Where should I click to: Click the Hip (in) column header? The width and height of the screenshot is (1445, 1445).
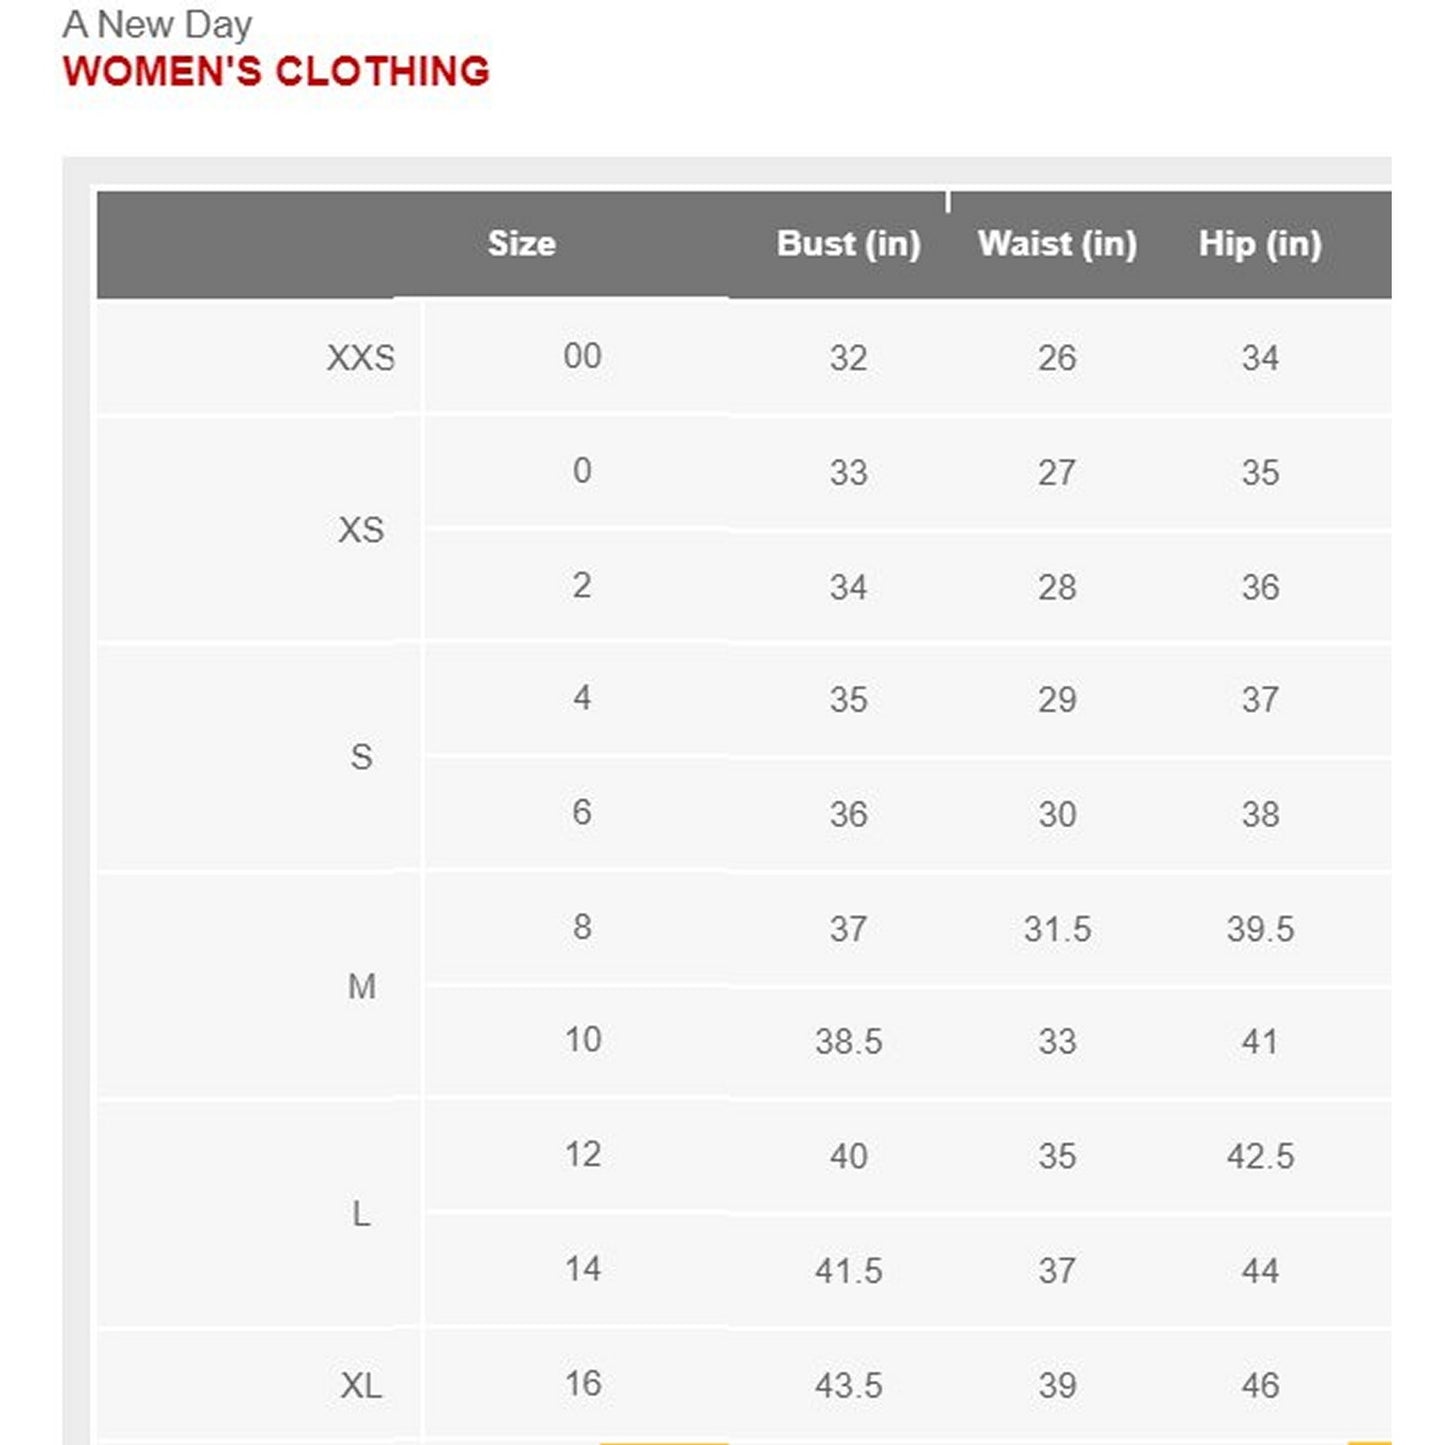click(1260, 244)
